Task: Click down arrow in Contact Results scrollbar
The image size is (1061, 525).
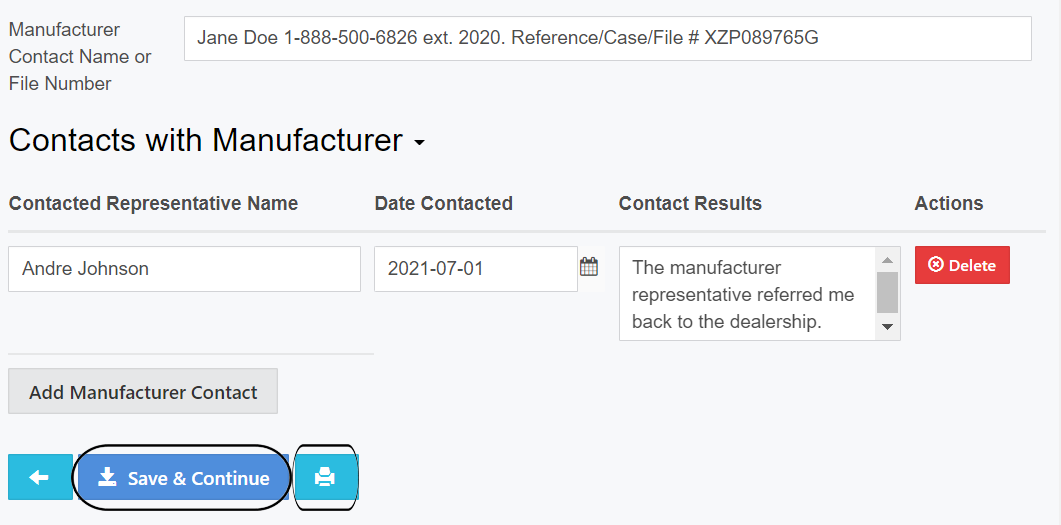Action: coord(887,327)
